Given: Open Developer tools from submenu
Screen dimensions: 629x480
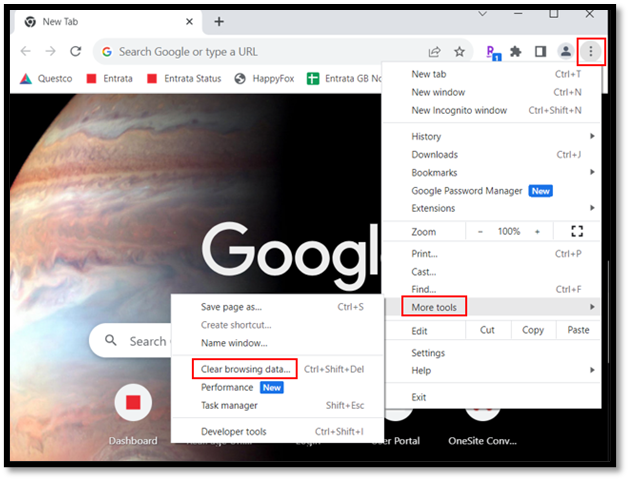Looking at the screenshot, I should [277, 431].
